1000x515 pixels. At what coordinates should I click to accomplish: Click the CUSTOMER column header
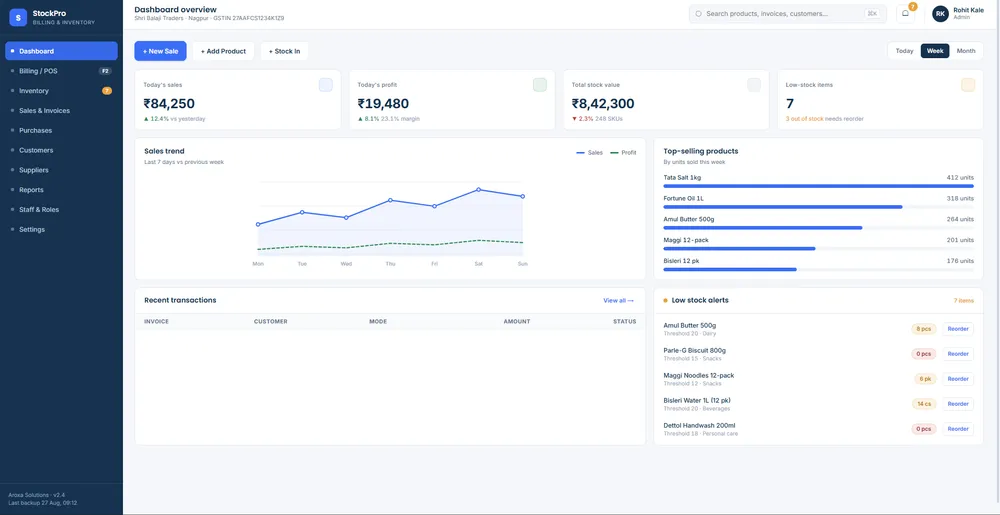pyautogui.click(x=270, y=322)
